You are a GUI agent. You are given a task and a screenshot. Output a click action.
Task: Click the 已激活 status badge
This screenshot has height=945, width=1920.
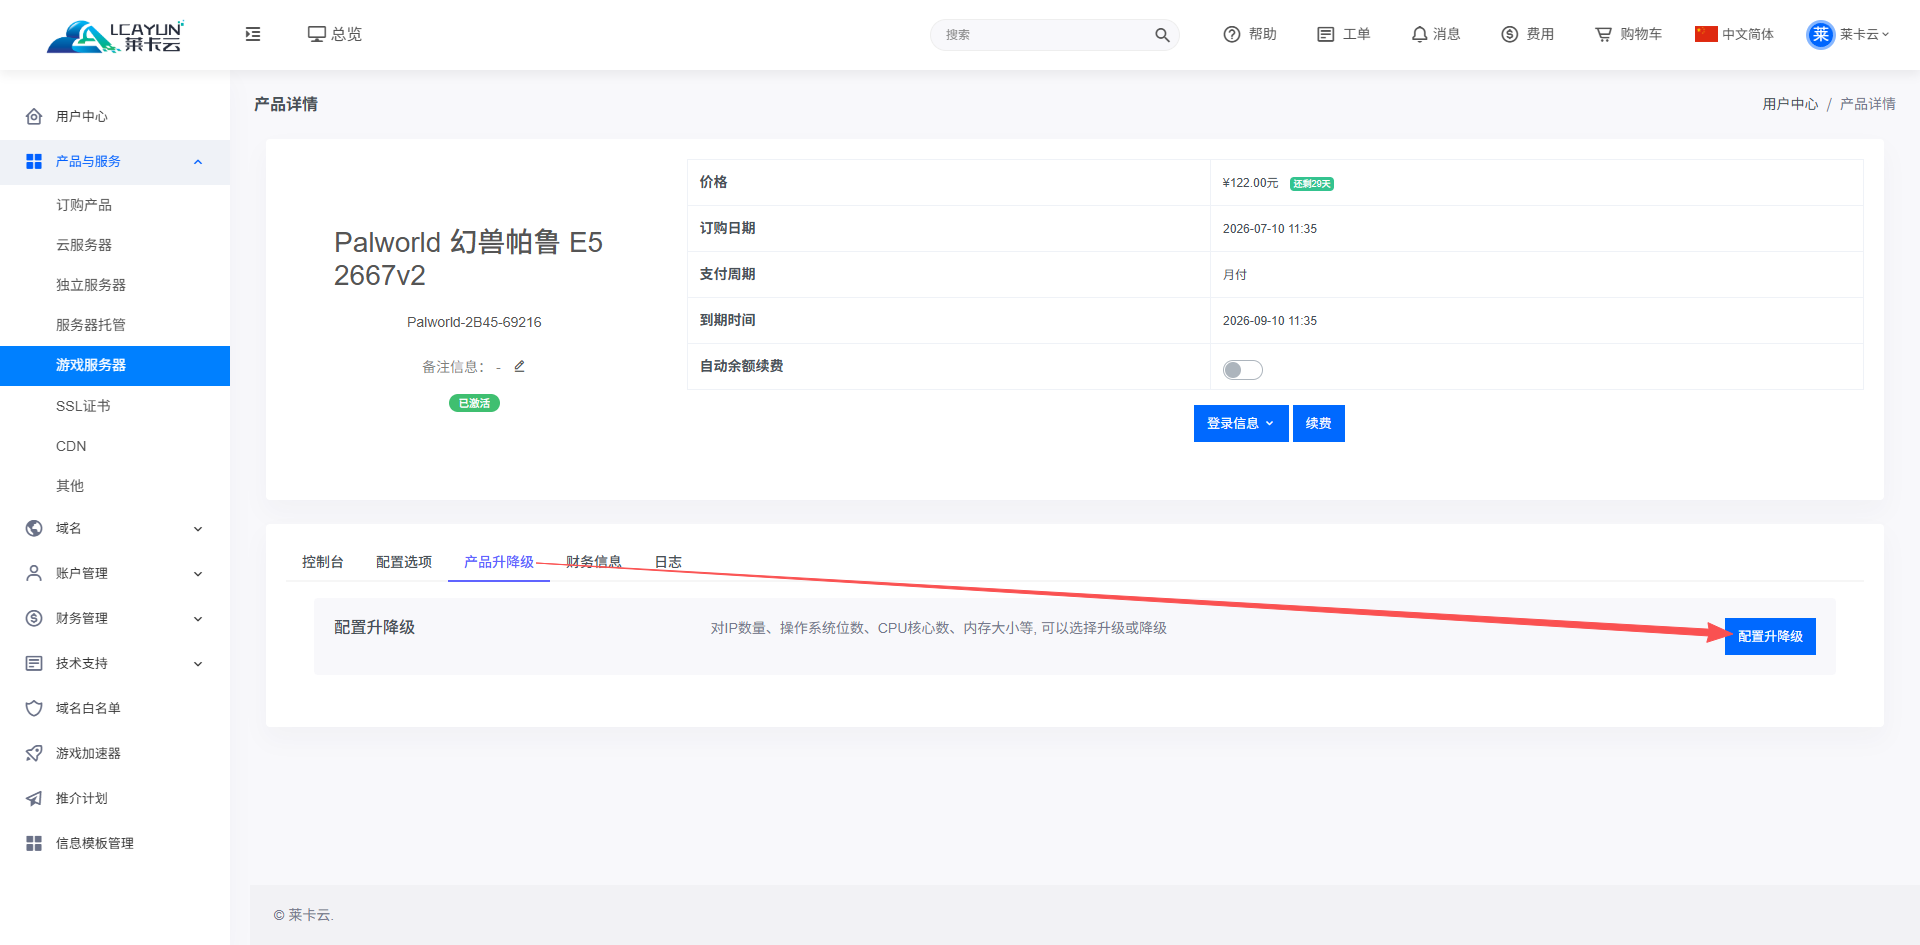(x=474, y=403)
